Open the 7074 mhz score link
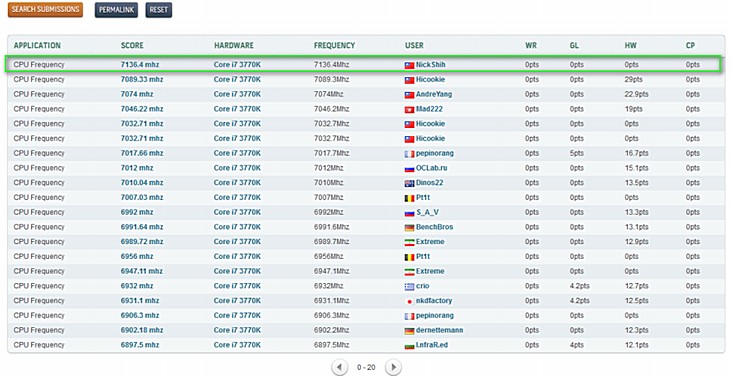Screen dimensions: 731x378 137,94
